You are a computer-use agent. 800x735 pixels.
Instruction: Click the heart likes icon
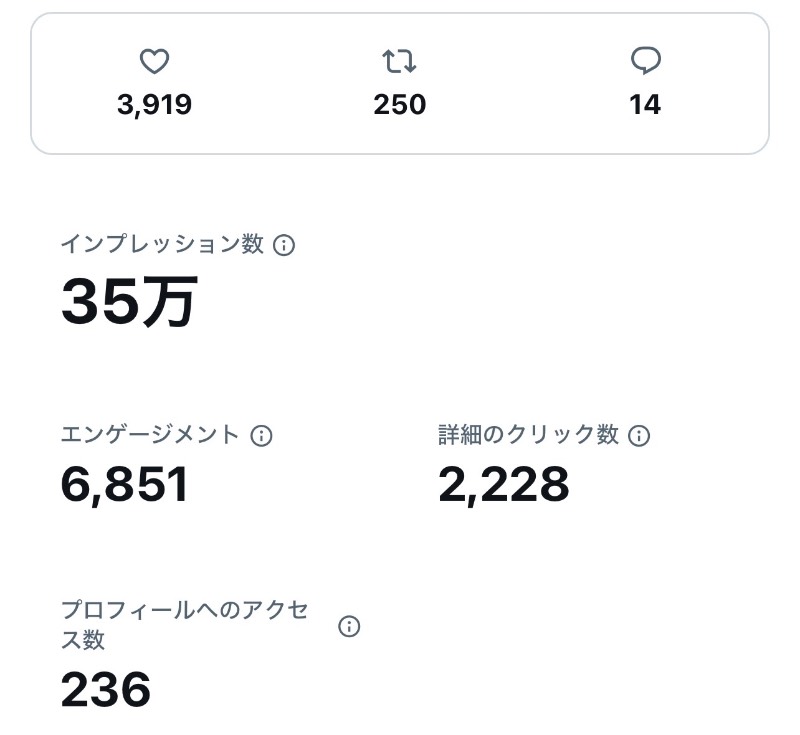click(154, 61)
